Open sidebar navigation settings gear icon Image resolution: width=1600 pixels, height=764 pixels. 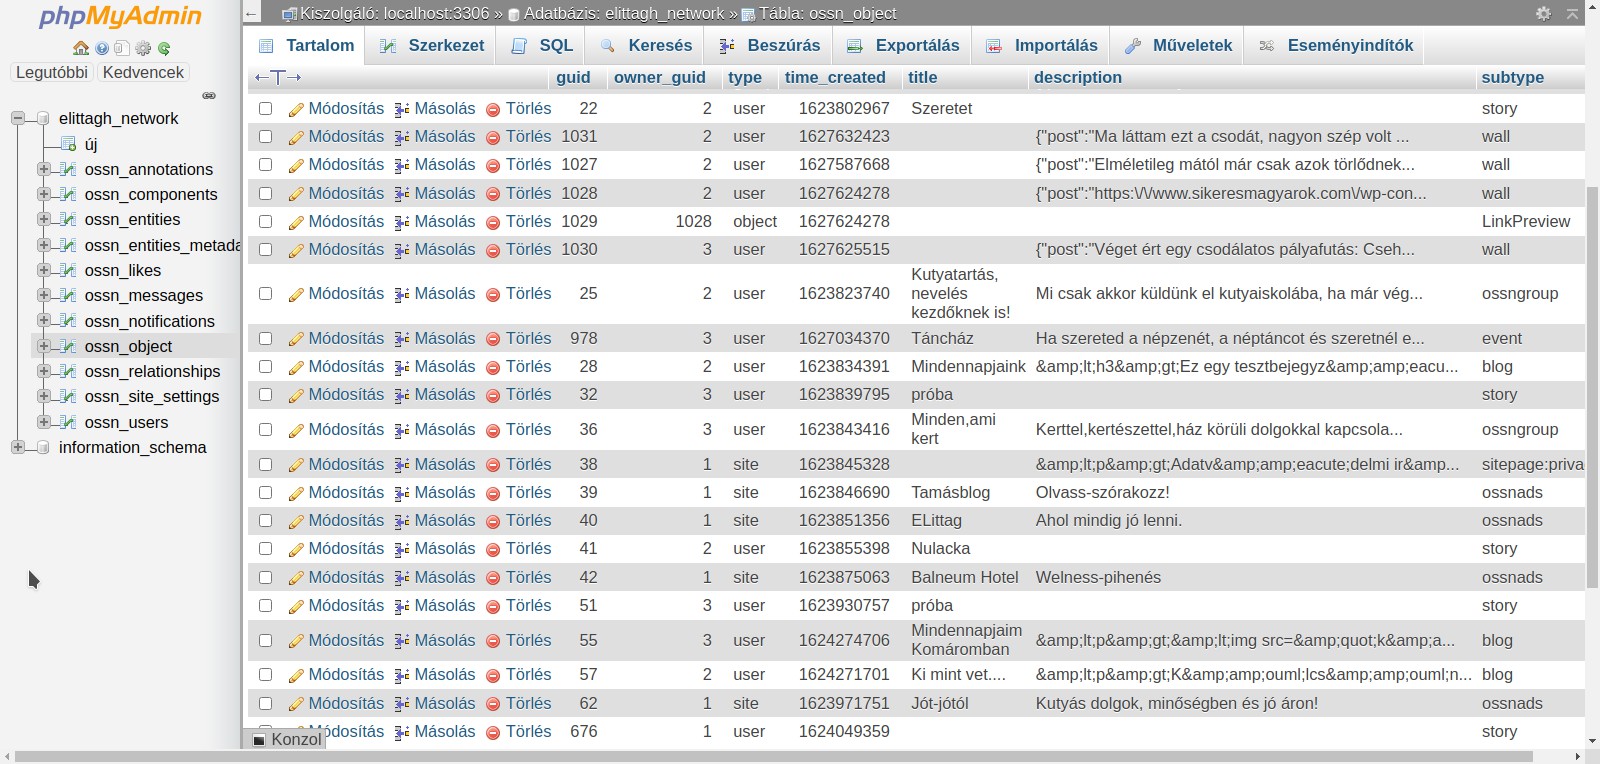(143, 48)
